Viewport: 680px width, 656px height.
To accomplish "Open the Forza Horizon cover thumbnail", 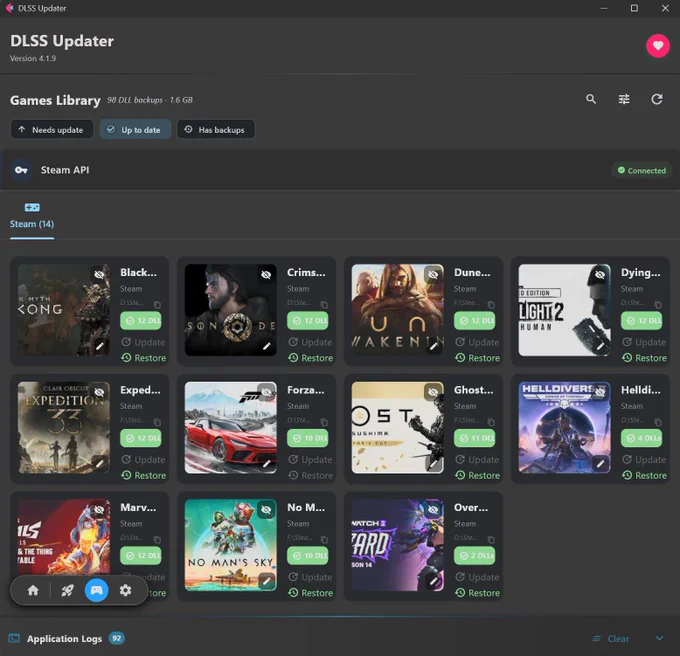I will 230,428.
